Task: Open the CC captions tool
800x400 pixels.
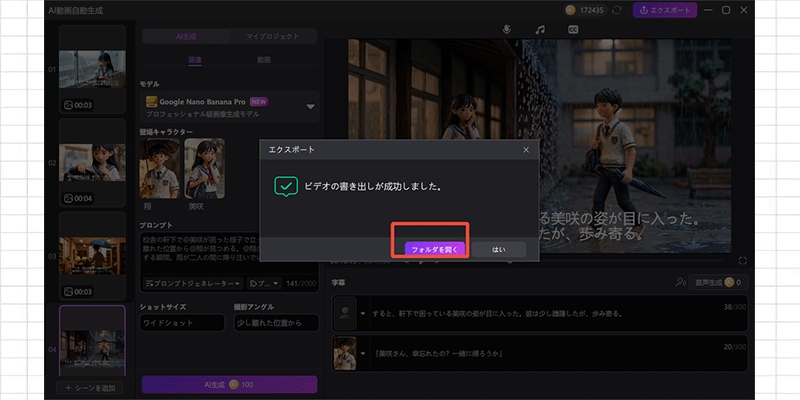Action: 573,30
